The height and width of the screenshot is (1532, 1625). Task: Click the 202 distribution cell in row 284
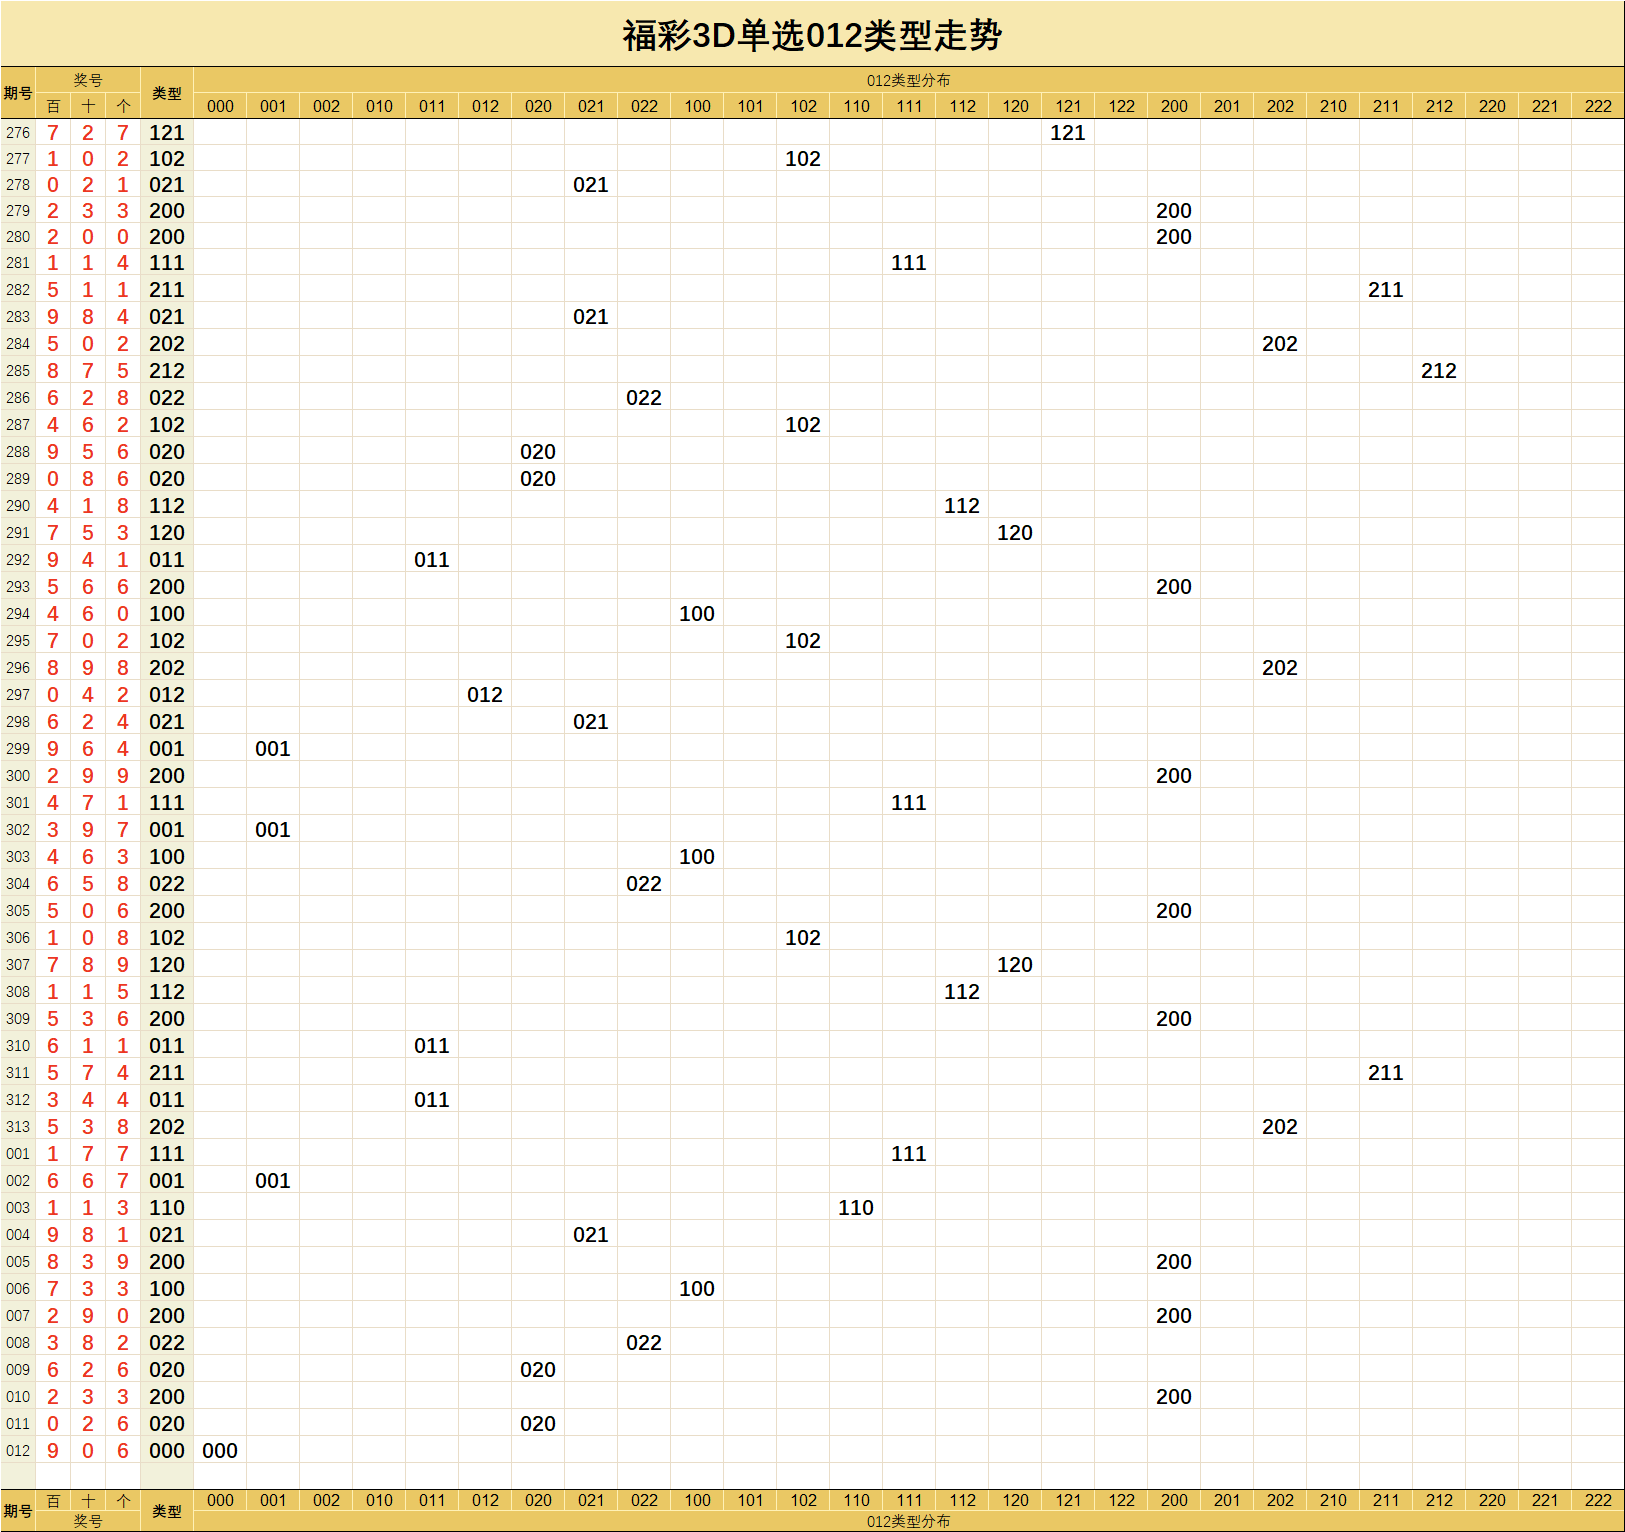[x=1280, y=343]
